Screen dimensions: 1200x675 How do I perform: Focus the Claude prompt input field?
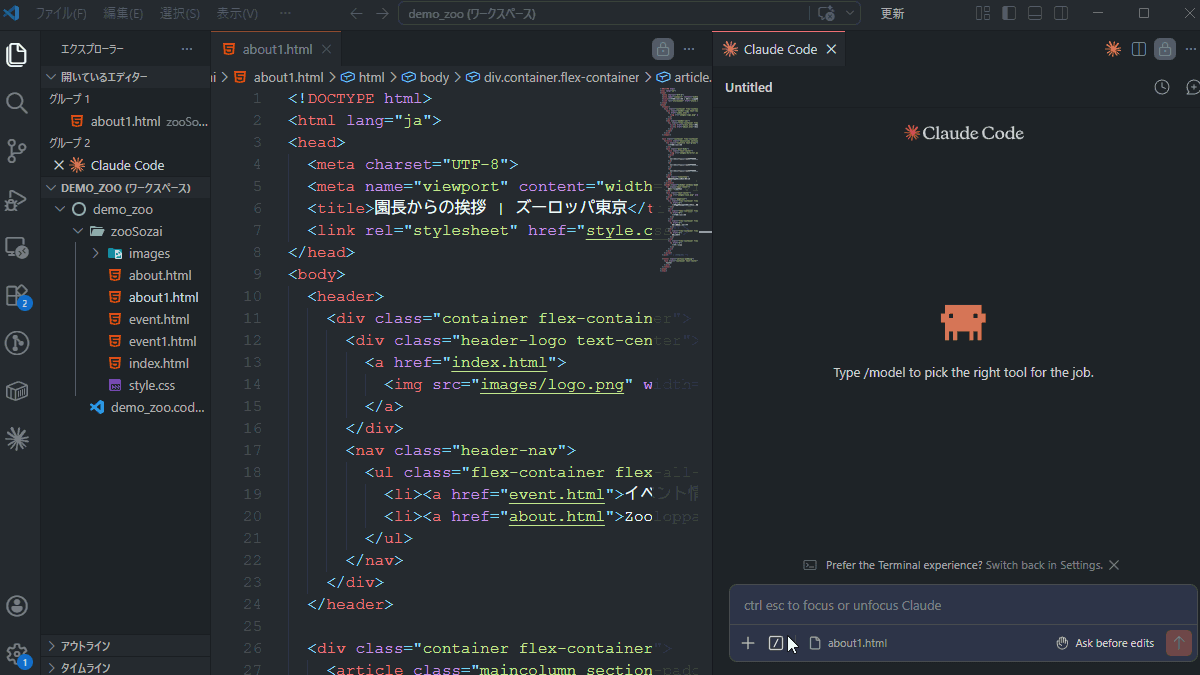pyautogui.click(x=960, y=605)
